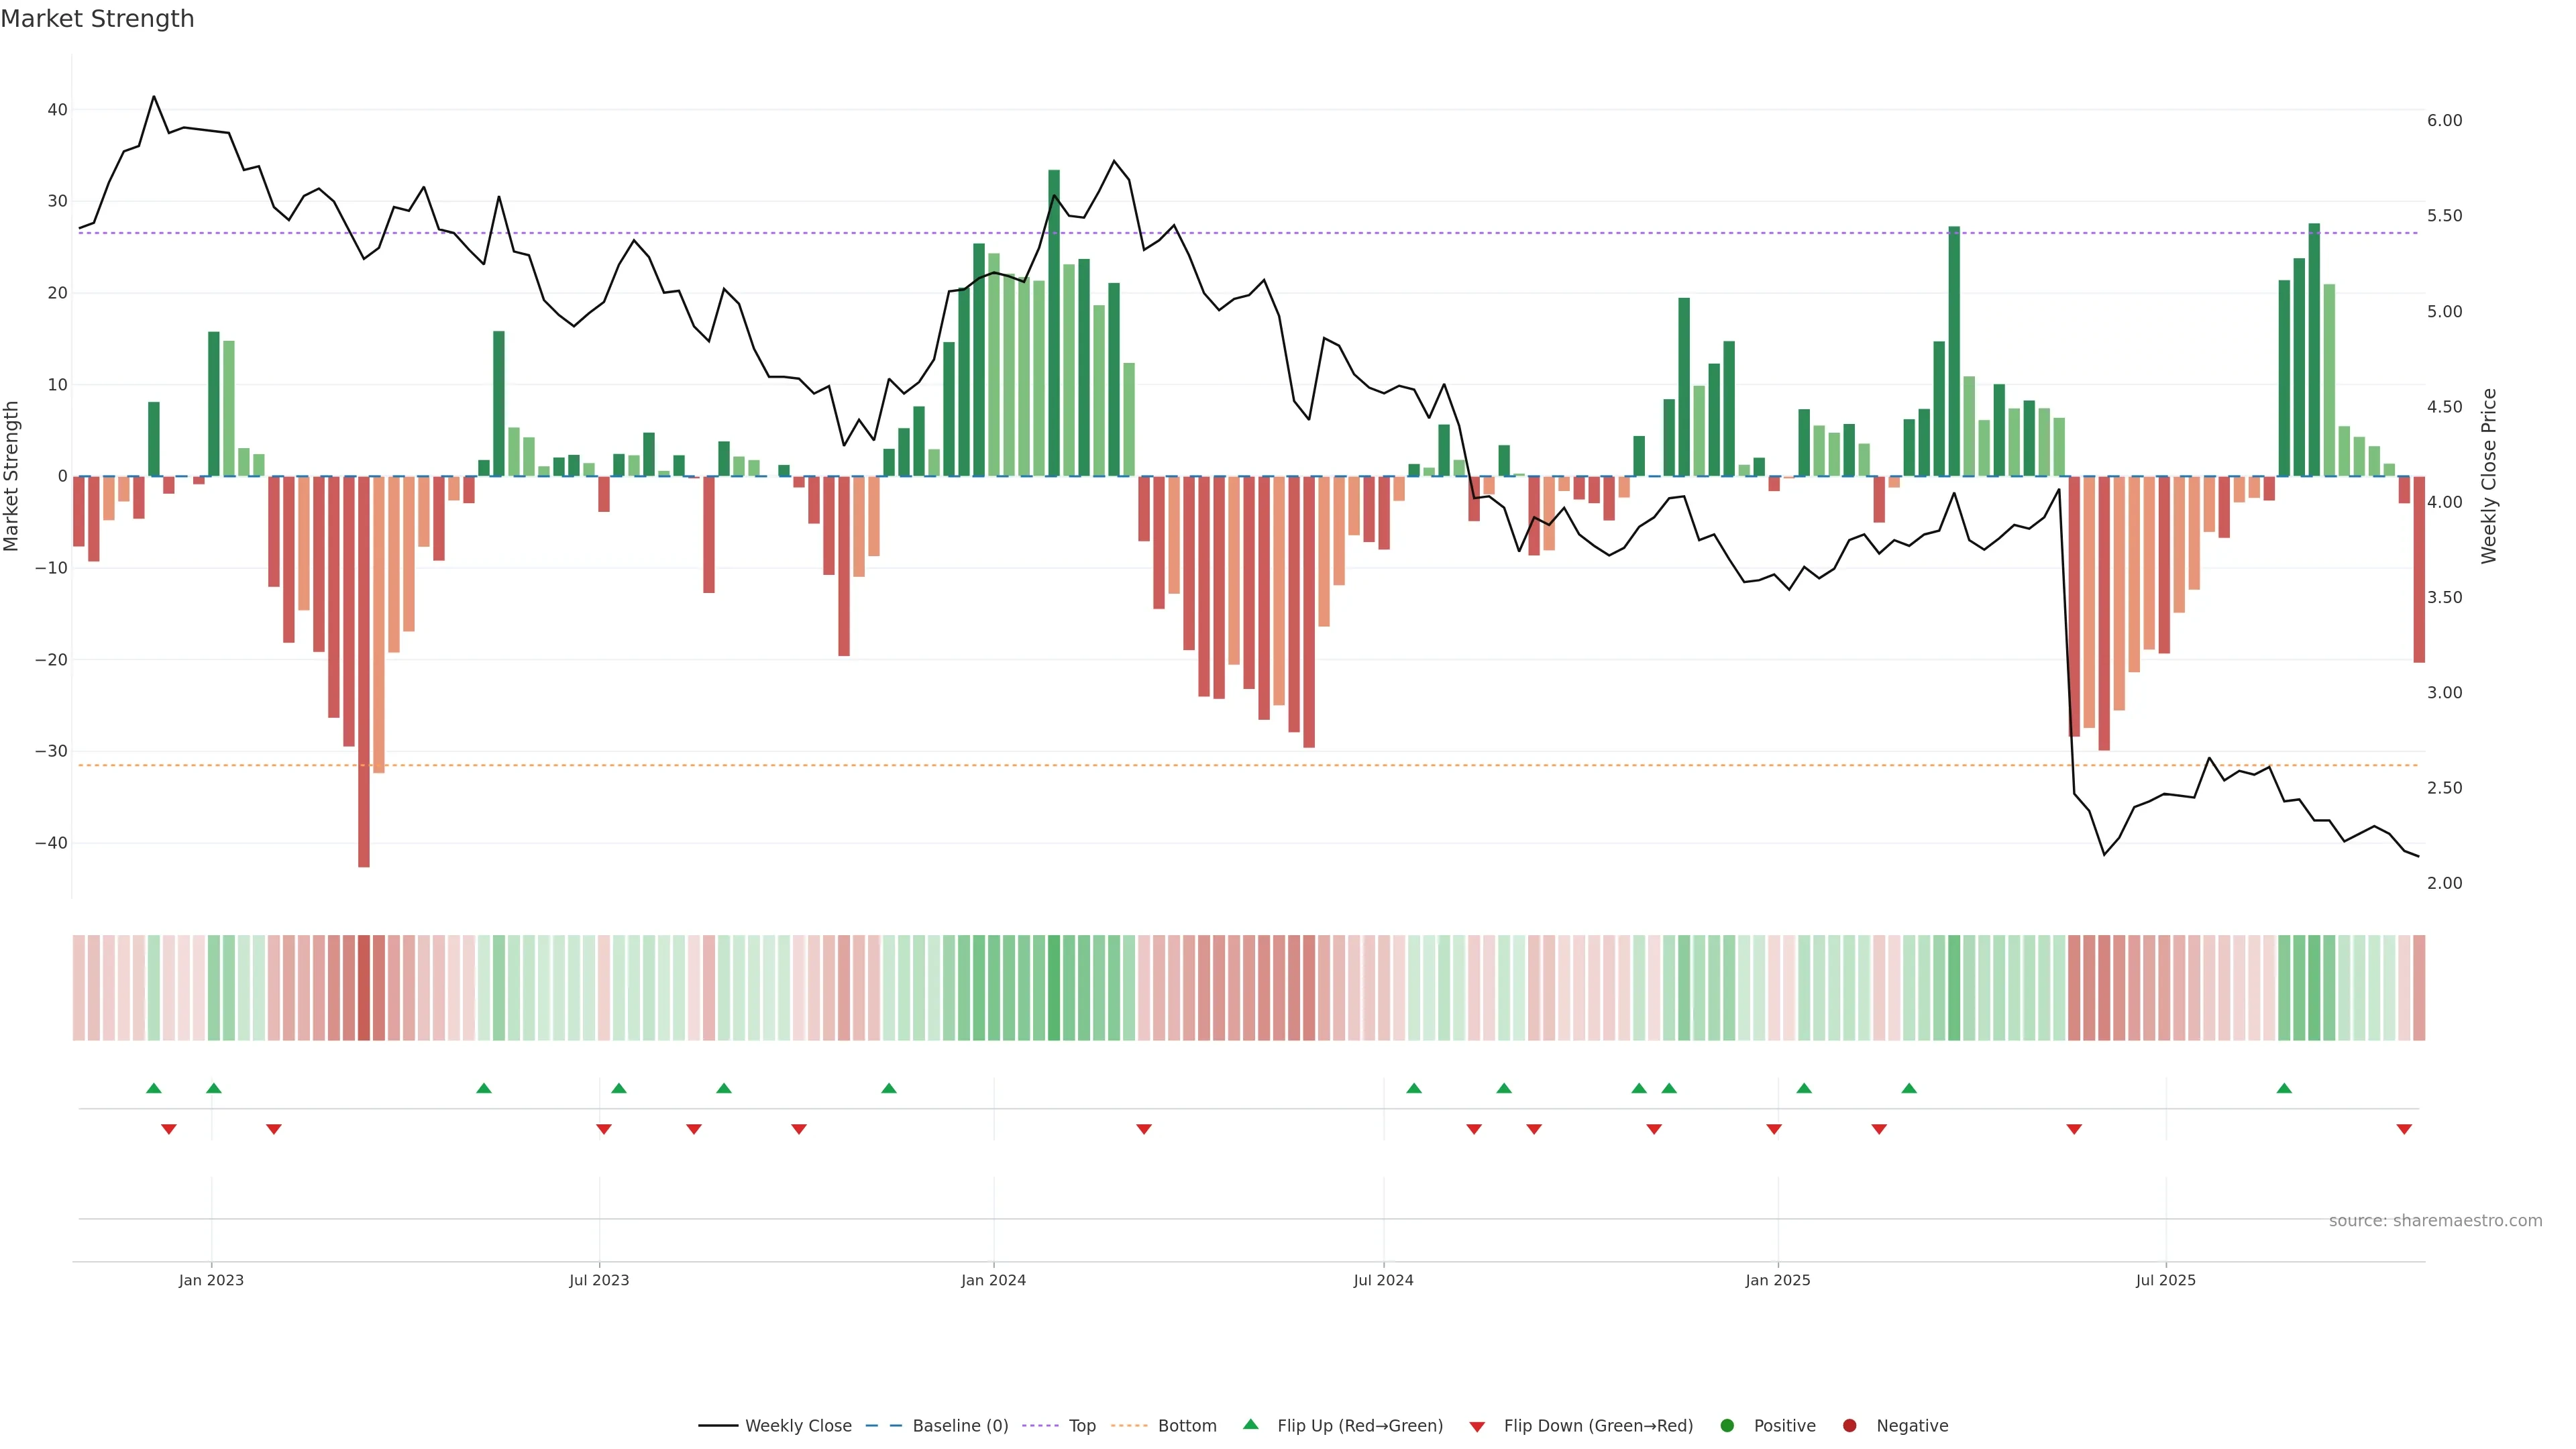The width and height of the screenshot is (2576, 1449).
Task: Select the rightmost red flip-down triangle marker
Action: (2404, 1129)
